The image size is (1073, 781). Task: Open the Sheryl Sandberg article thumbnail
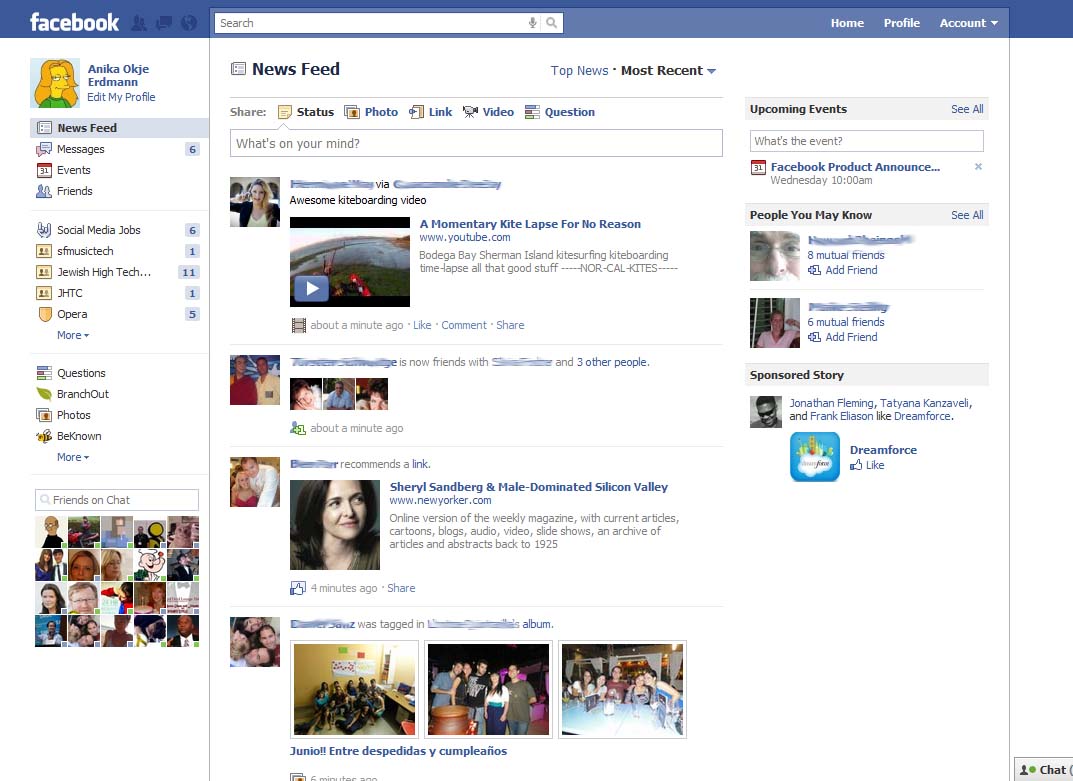point(335,525)
